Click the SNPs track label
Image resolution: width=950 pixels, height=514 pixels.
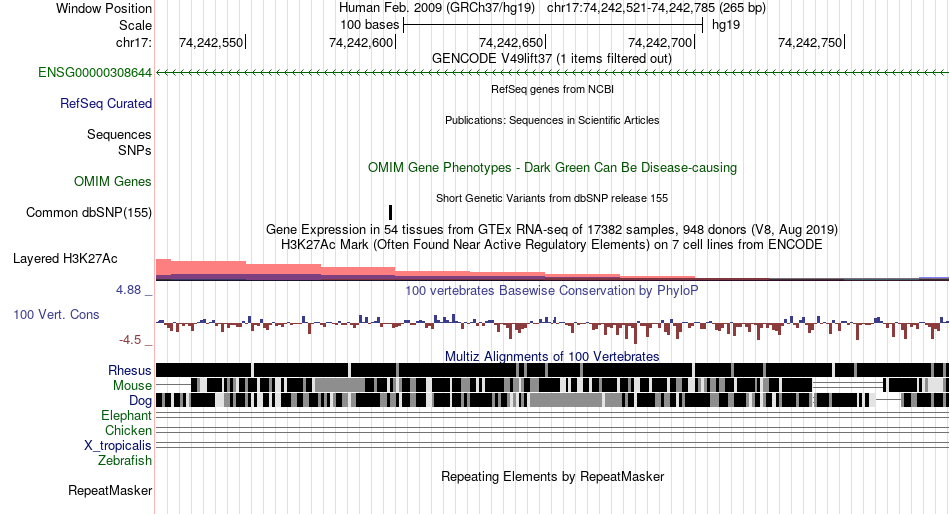[135, 150]
